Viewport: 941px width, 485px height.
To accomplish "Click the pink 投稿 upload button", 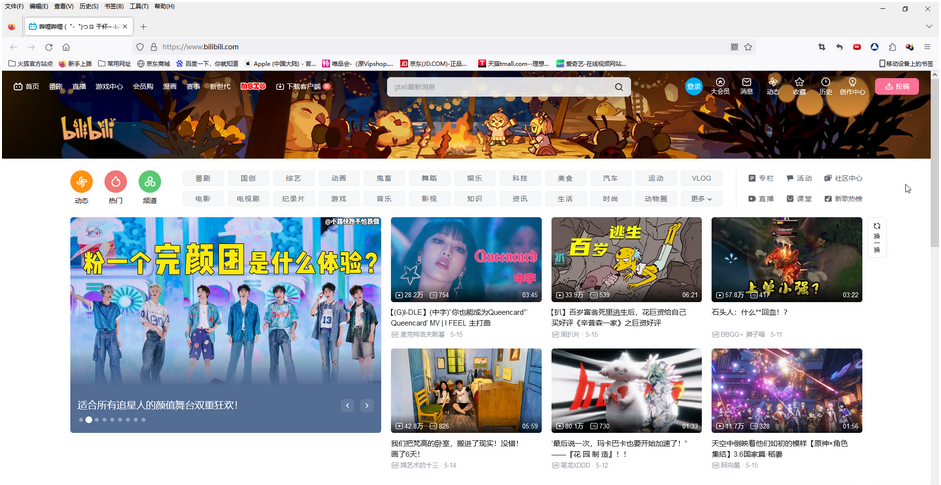I will coord(896,87).
